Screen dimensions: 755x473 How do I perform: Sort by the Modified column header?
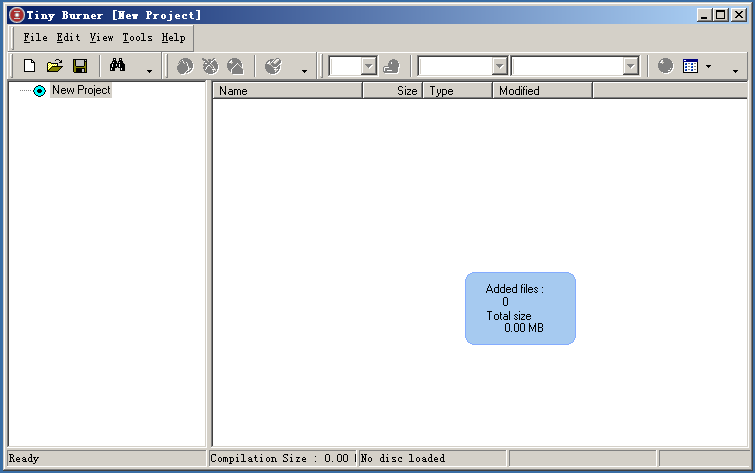[541, 91]
